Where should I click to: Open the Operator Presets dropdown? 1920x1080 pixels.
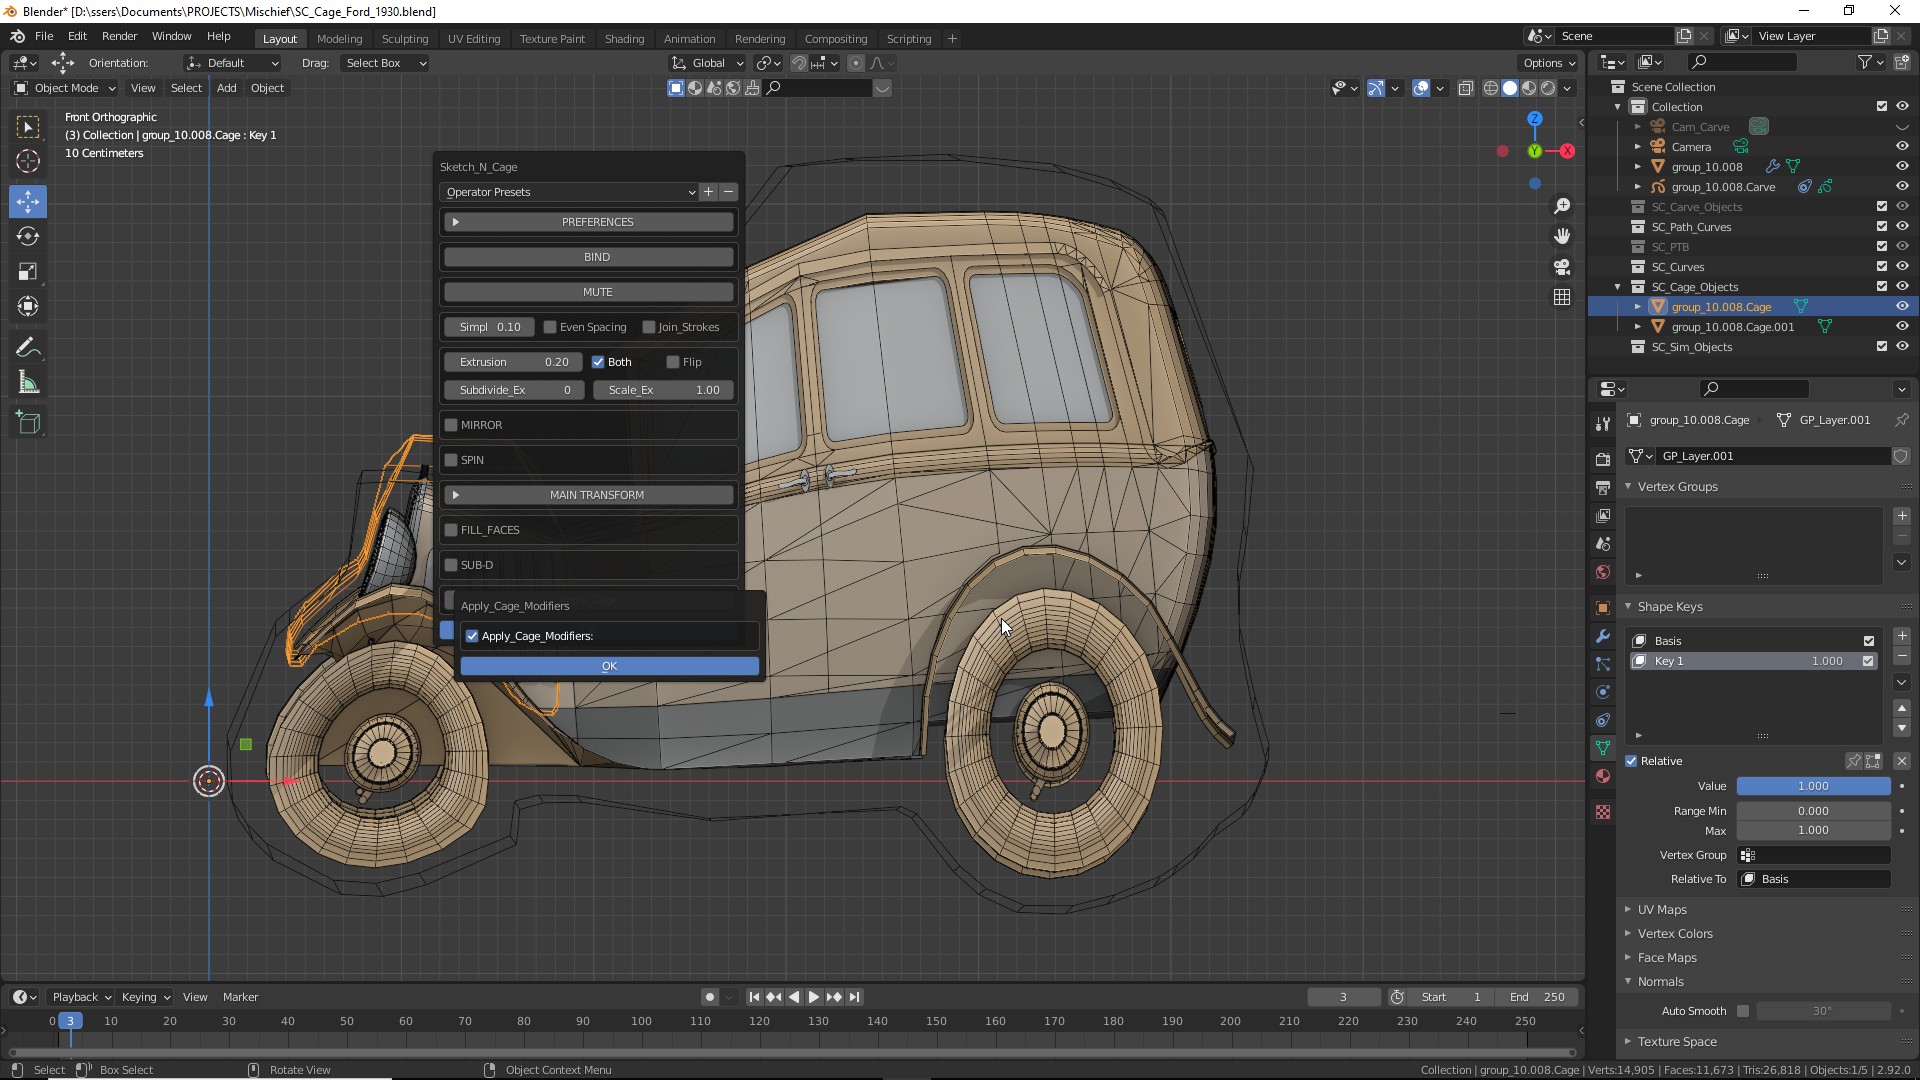tap(569, 192)
